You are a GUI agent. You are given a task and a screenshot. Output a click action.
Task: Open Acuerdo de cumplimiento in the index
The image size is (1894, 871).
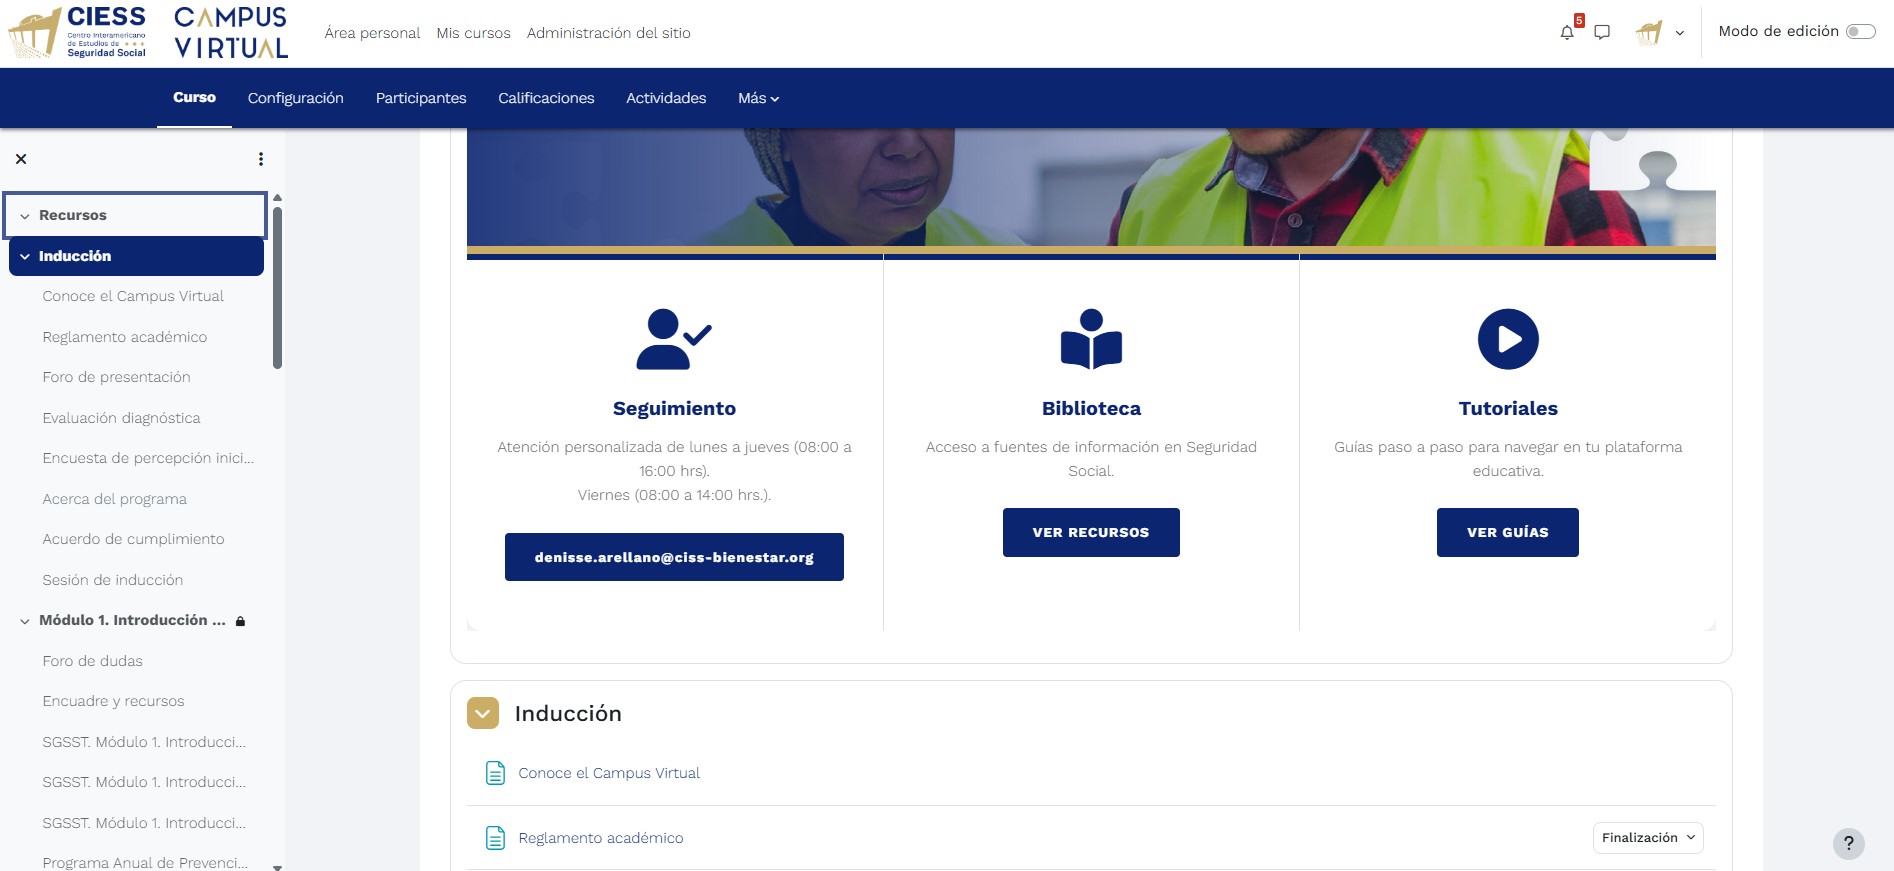[133, 539]
